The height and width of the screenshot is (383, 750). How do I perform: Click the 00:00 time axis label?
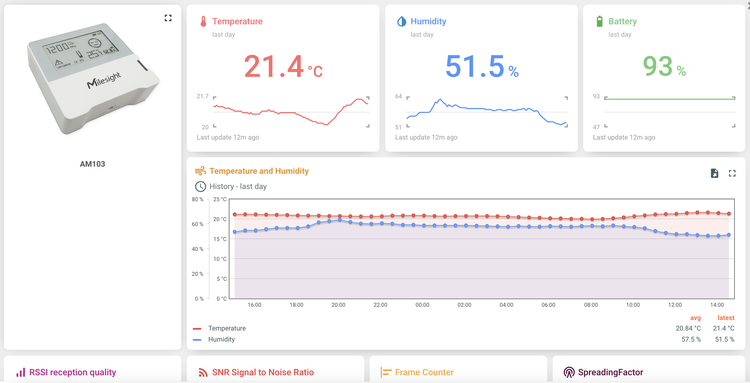click(422, 305)
